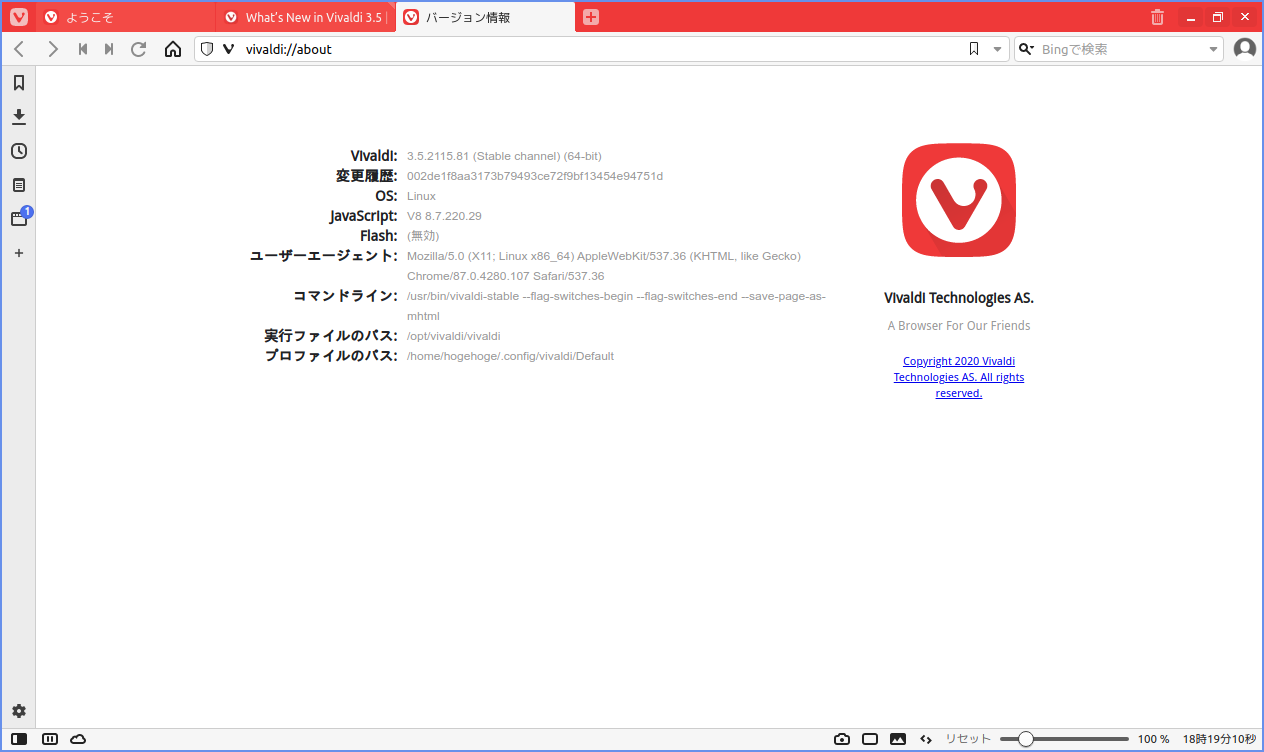
Task: Open the closed tabs trash can
Action: coord(1157,17)
